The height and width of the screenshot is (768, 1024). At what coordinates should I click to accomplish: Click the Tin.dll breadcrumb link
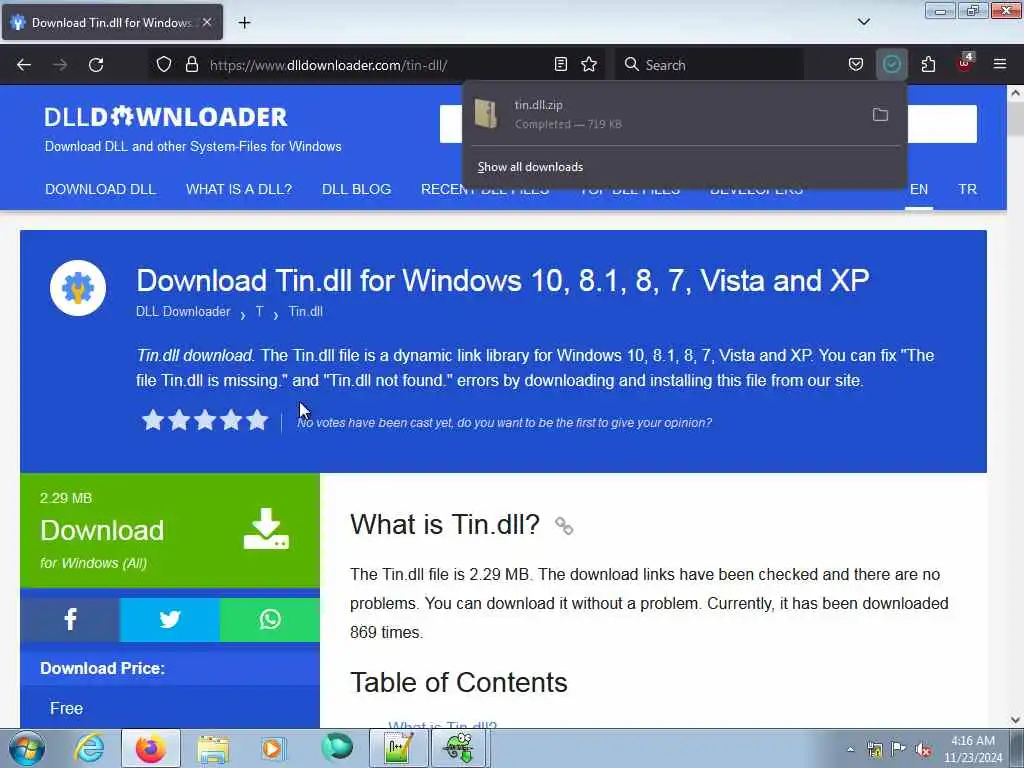coord(306,312)
